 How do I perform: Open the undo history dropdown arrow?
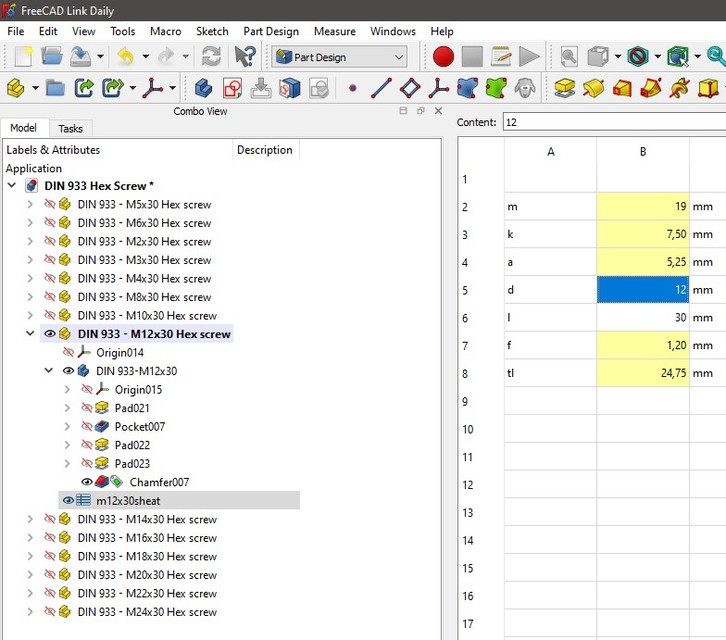coord(145,56)
